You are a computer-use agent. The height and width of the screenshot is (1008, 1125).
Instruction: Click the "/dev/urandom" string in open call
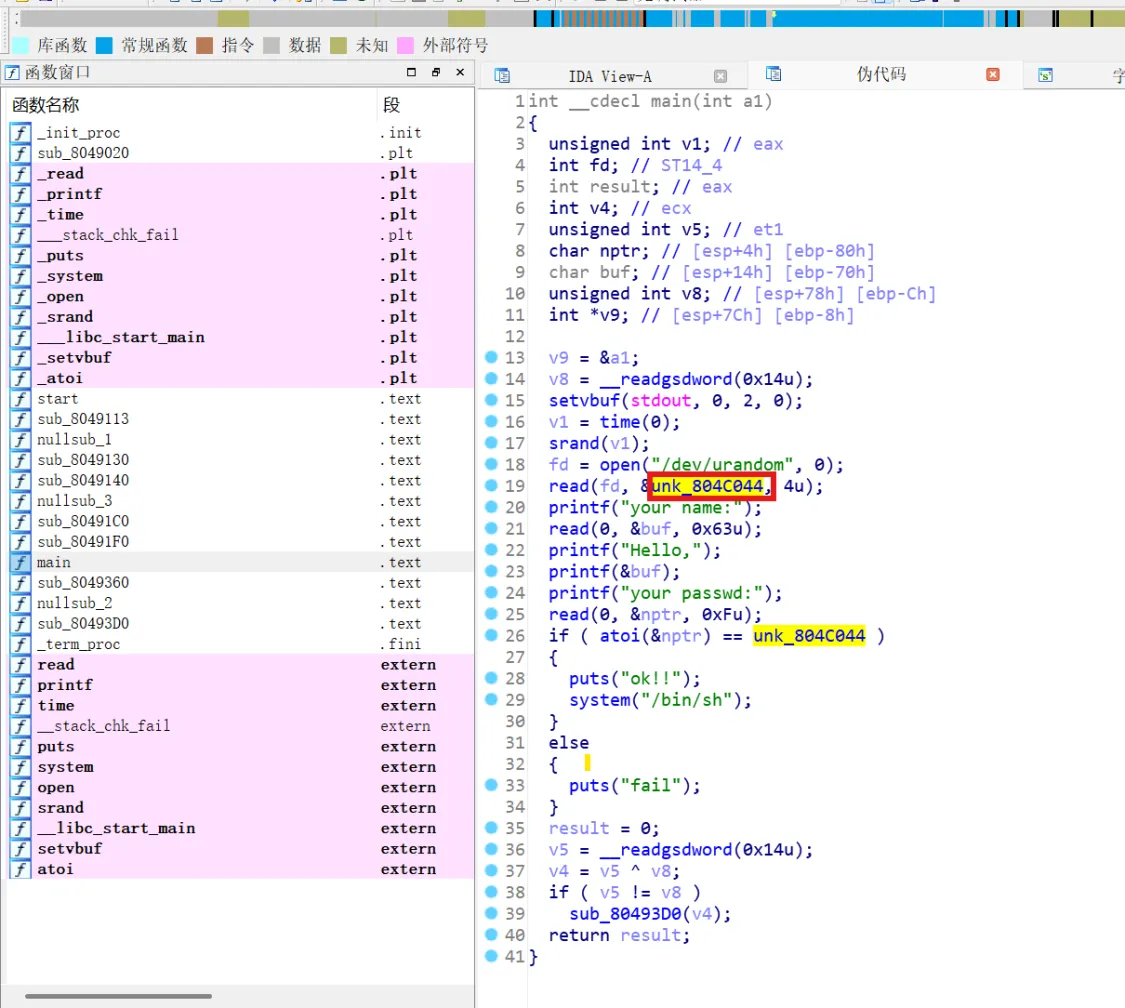(x=722, y=465)
